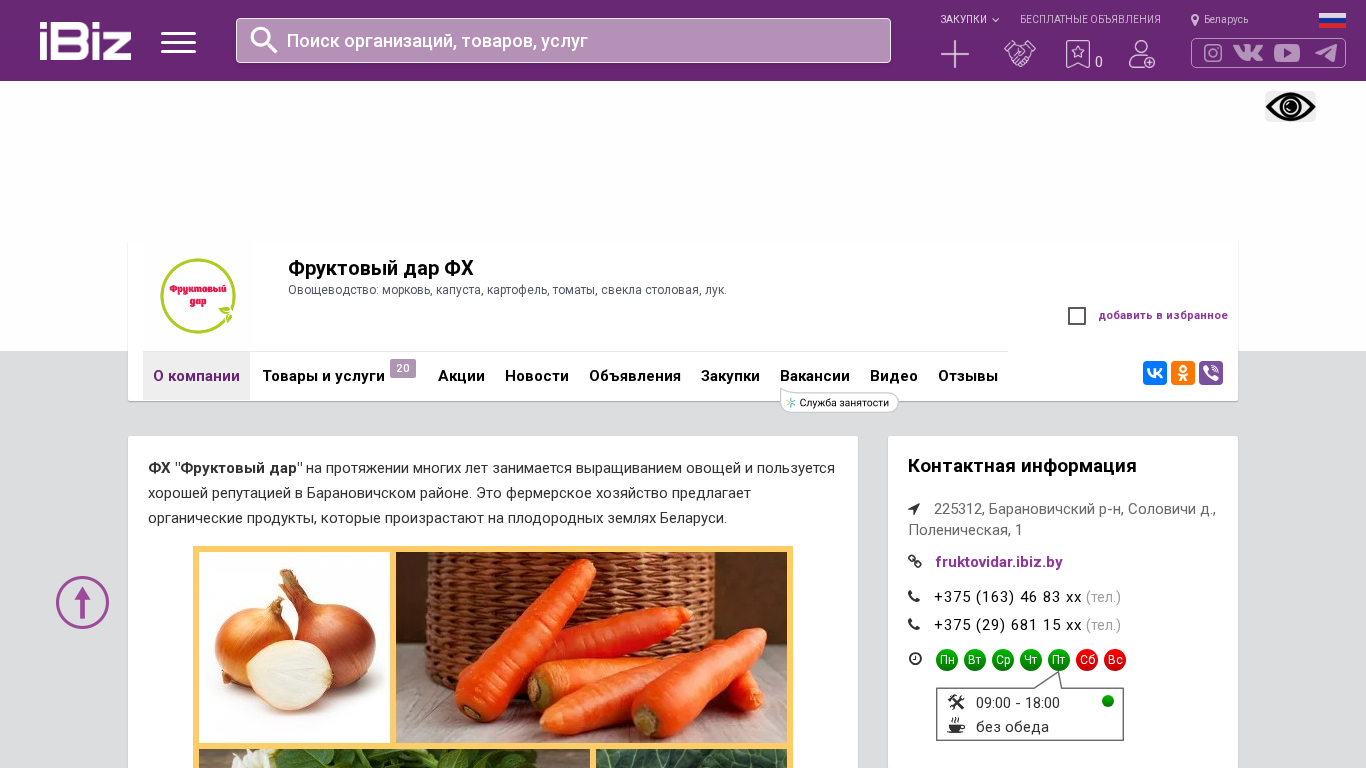Click the plus add icon in header
This screenshot has width=1366, height=768.
[x=955, y=54]
